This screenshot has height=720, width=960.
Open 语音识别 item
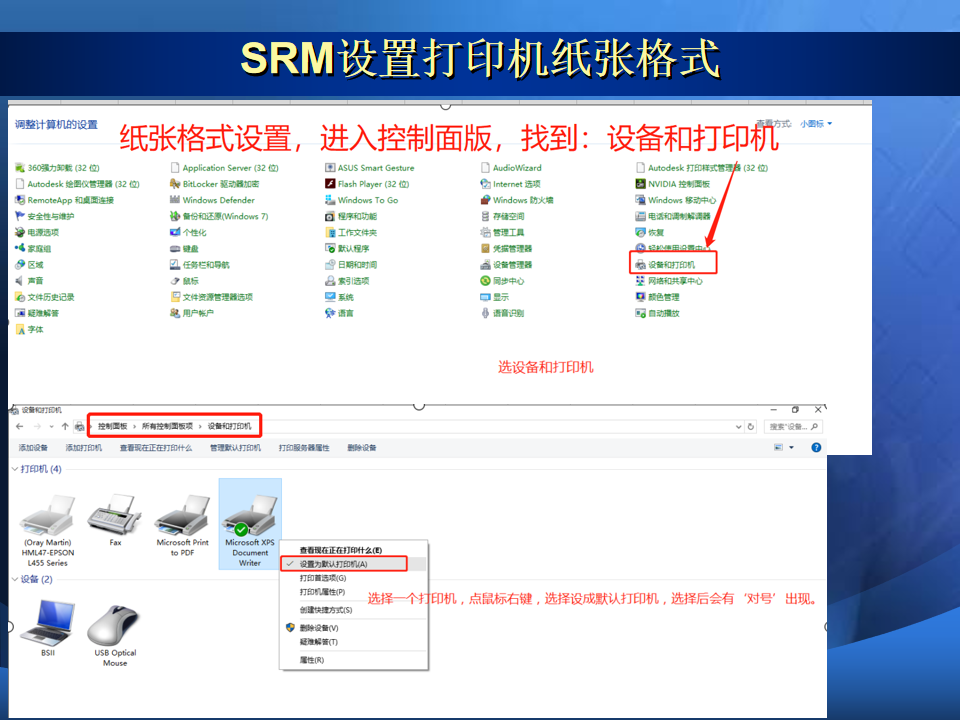[502, 313]
